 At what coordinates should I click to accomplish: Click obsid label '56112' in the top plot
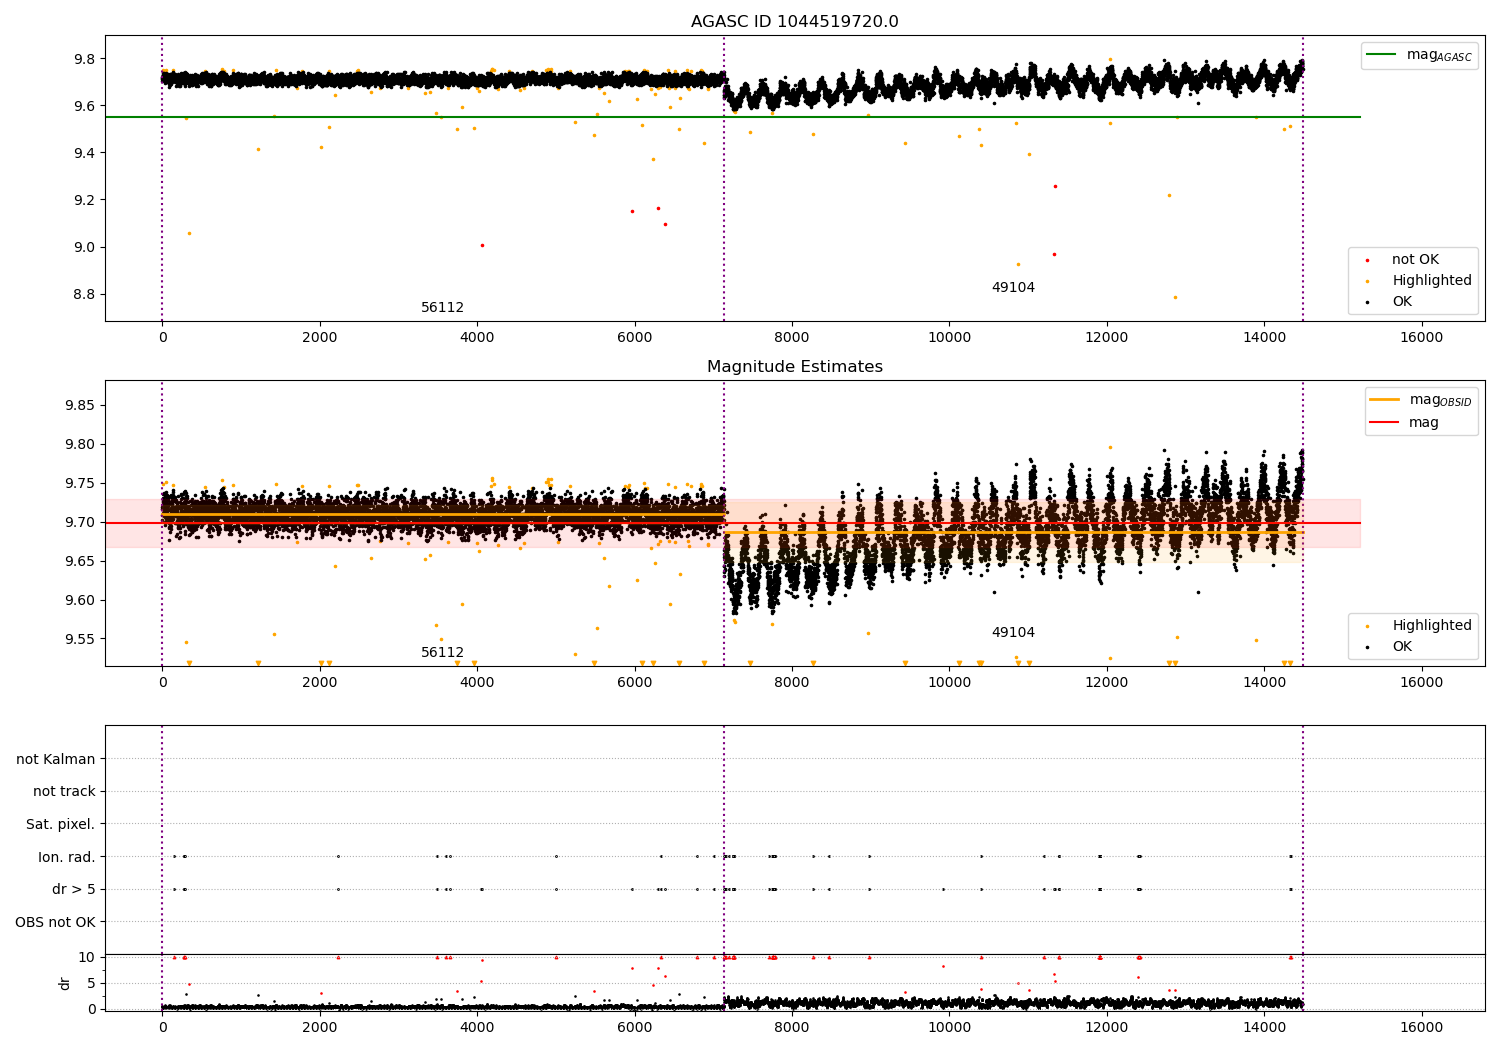[x=442, y=308]
